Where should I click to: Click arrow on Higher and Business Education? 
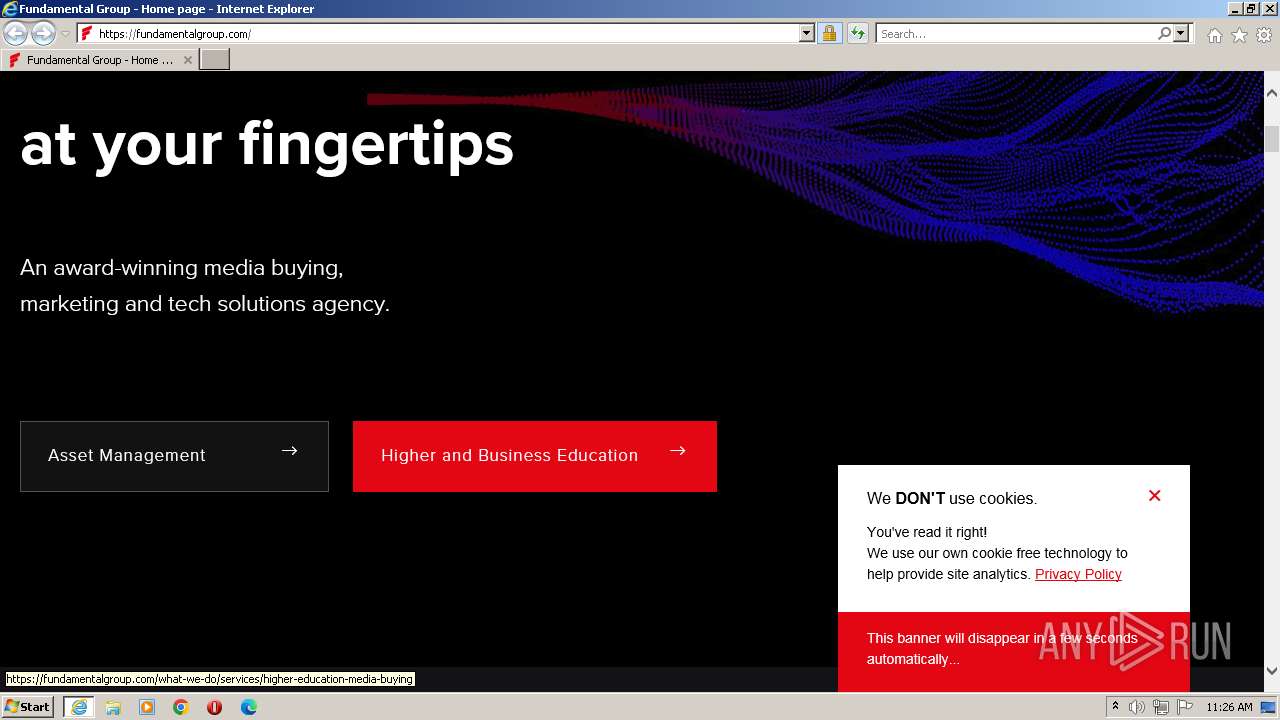coord(677,451)
